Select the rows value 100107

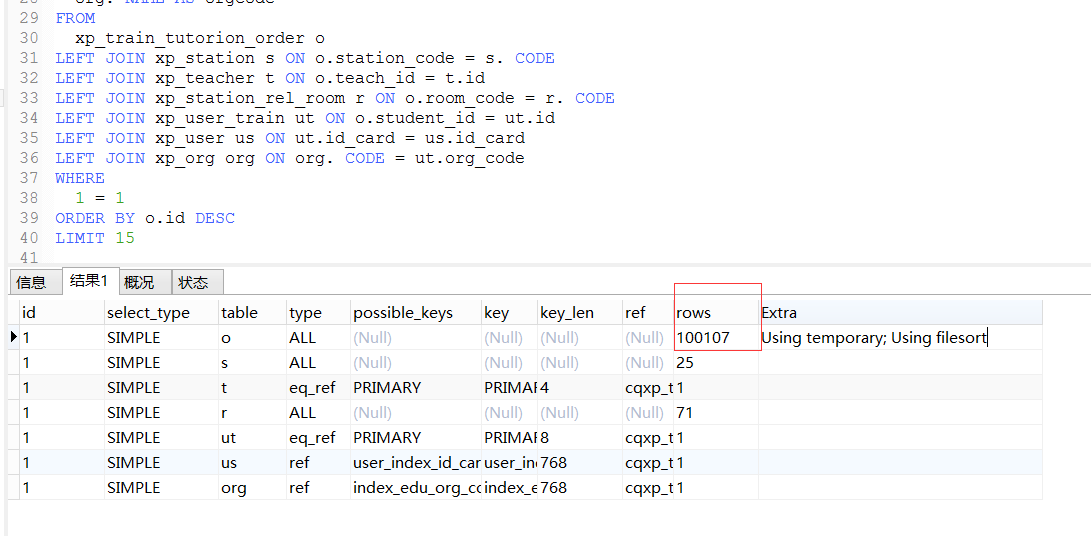coord(715,338)
